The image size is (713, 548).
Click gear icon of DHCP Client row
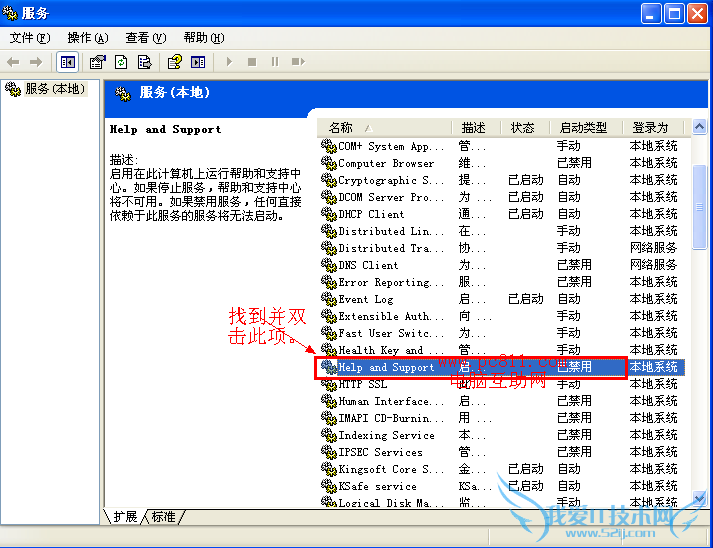[328, 214]
